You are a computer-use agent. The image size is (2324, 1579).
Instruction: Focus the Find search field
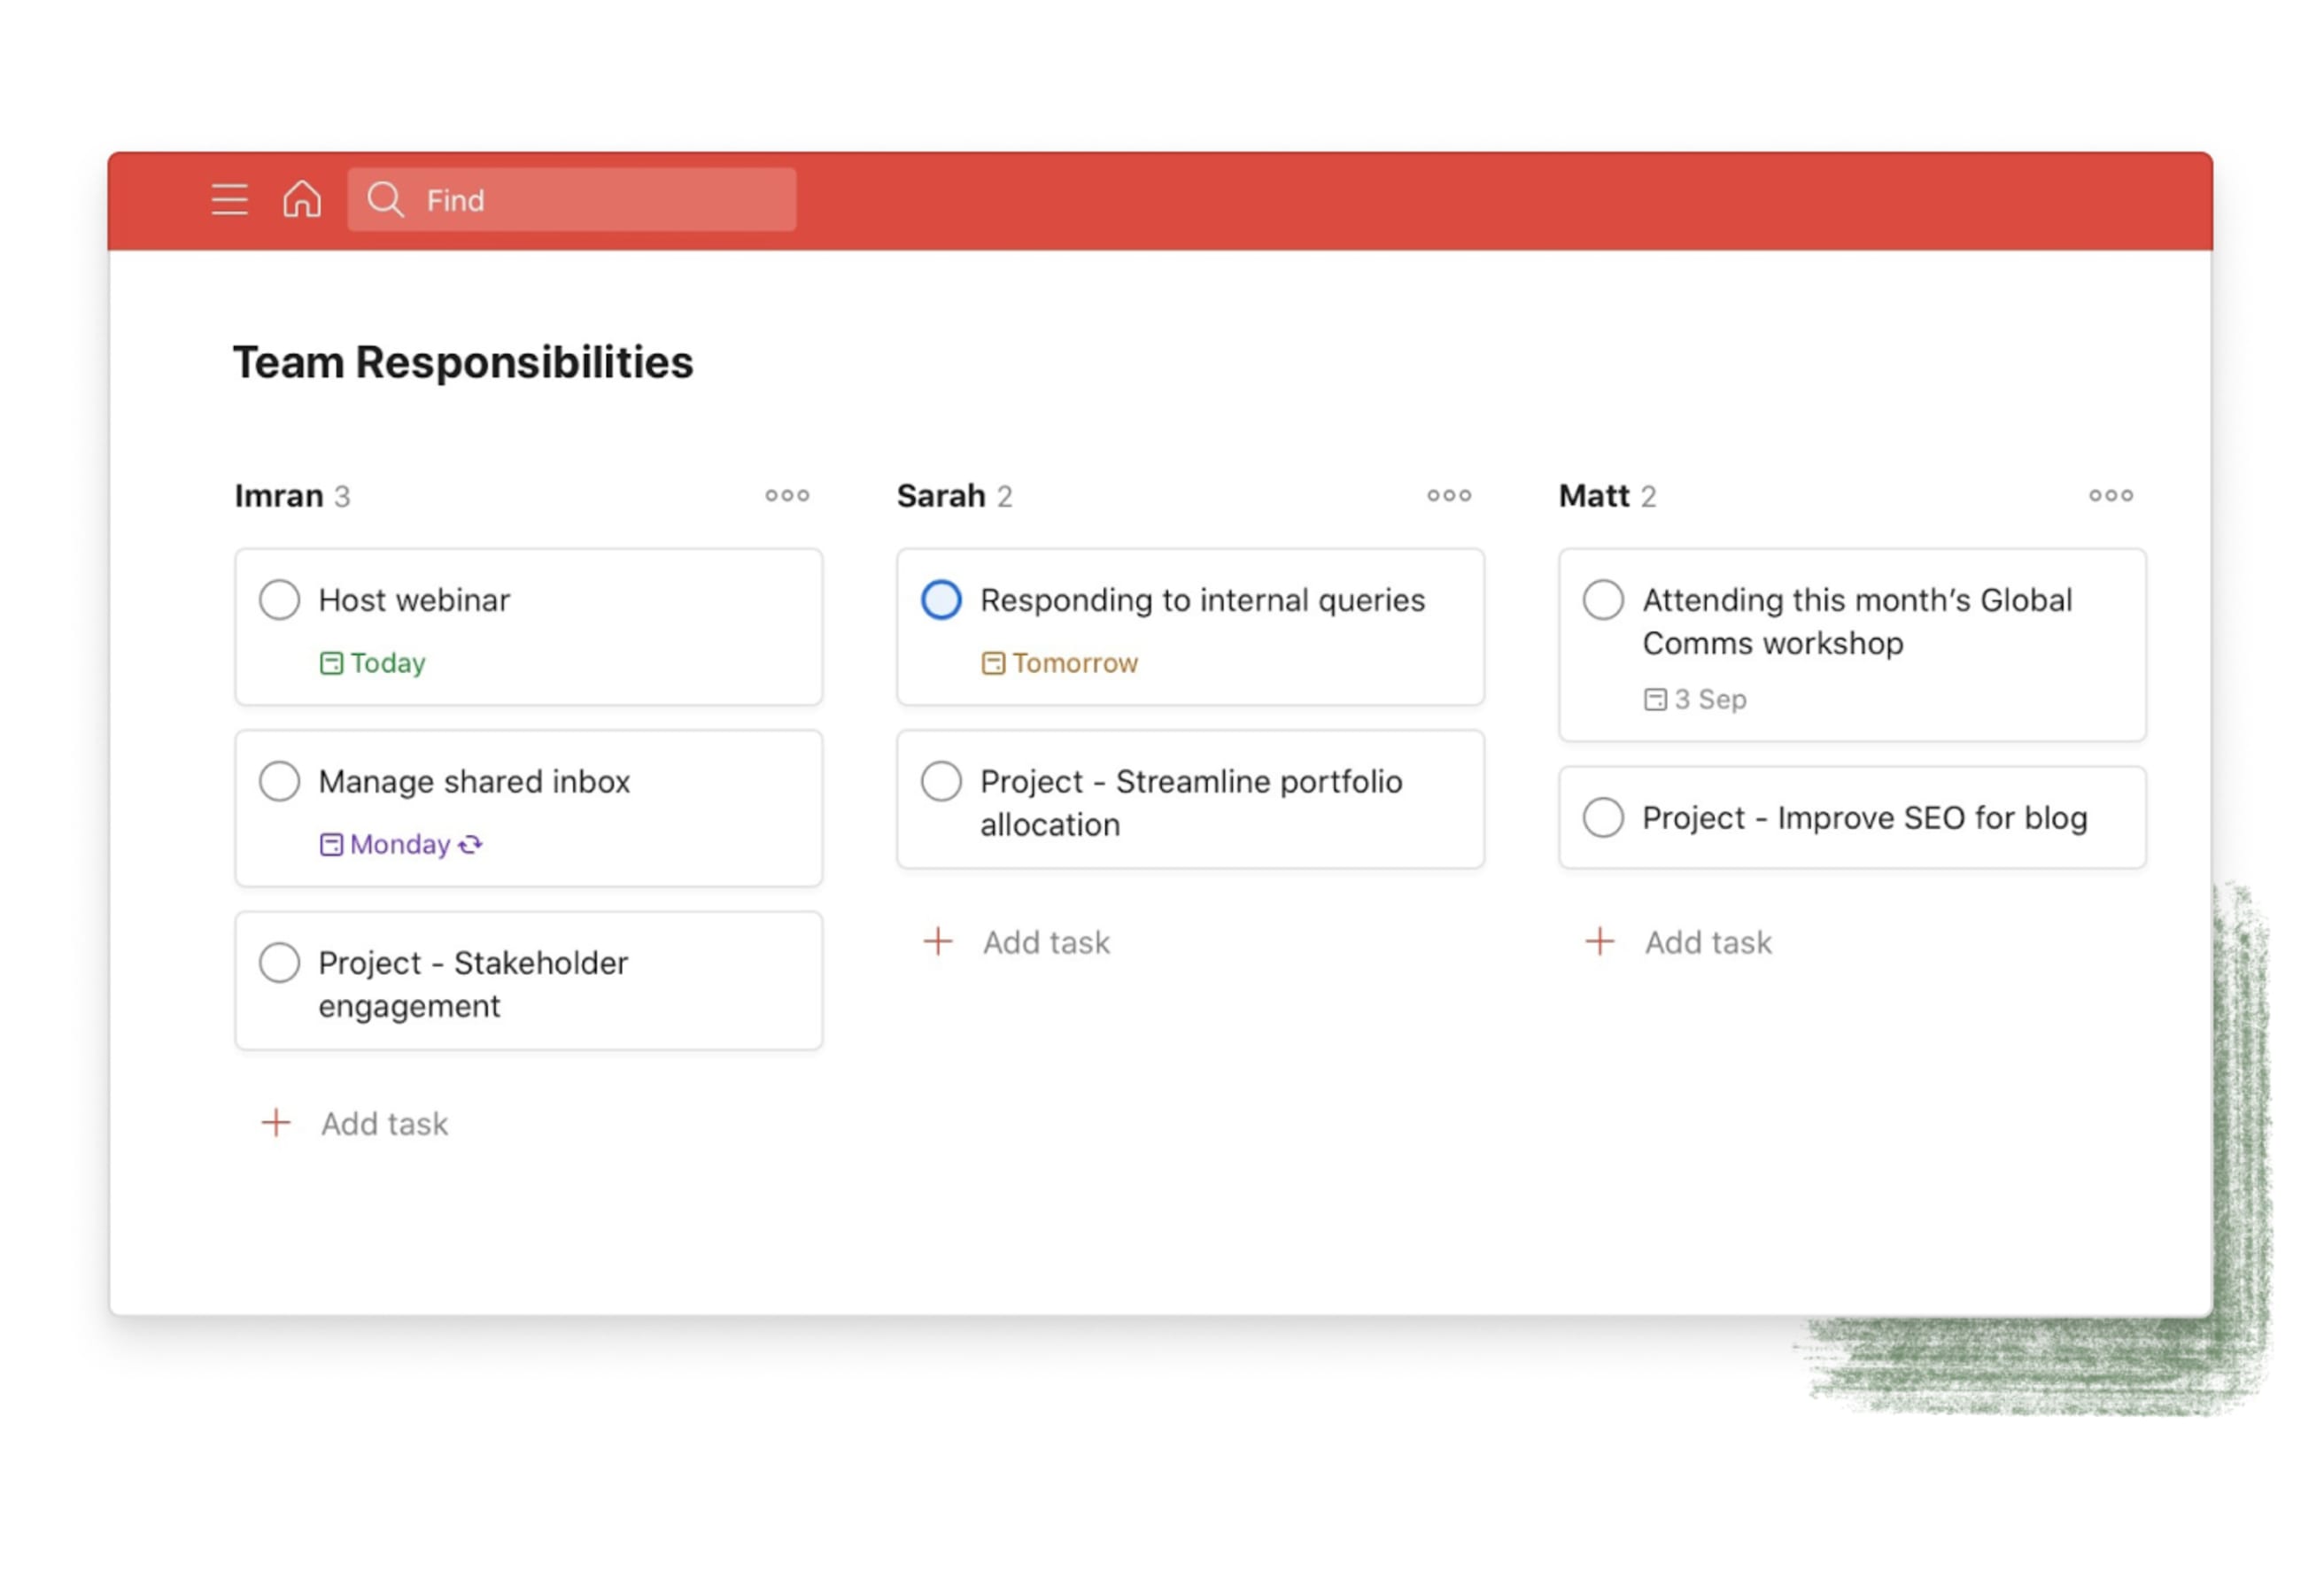click(572, 200)
